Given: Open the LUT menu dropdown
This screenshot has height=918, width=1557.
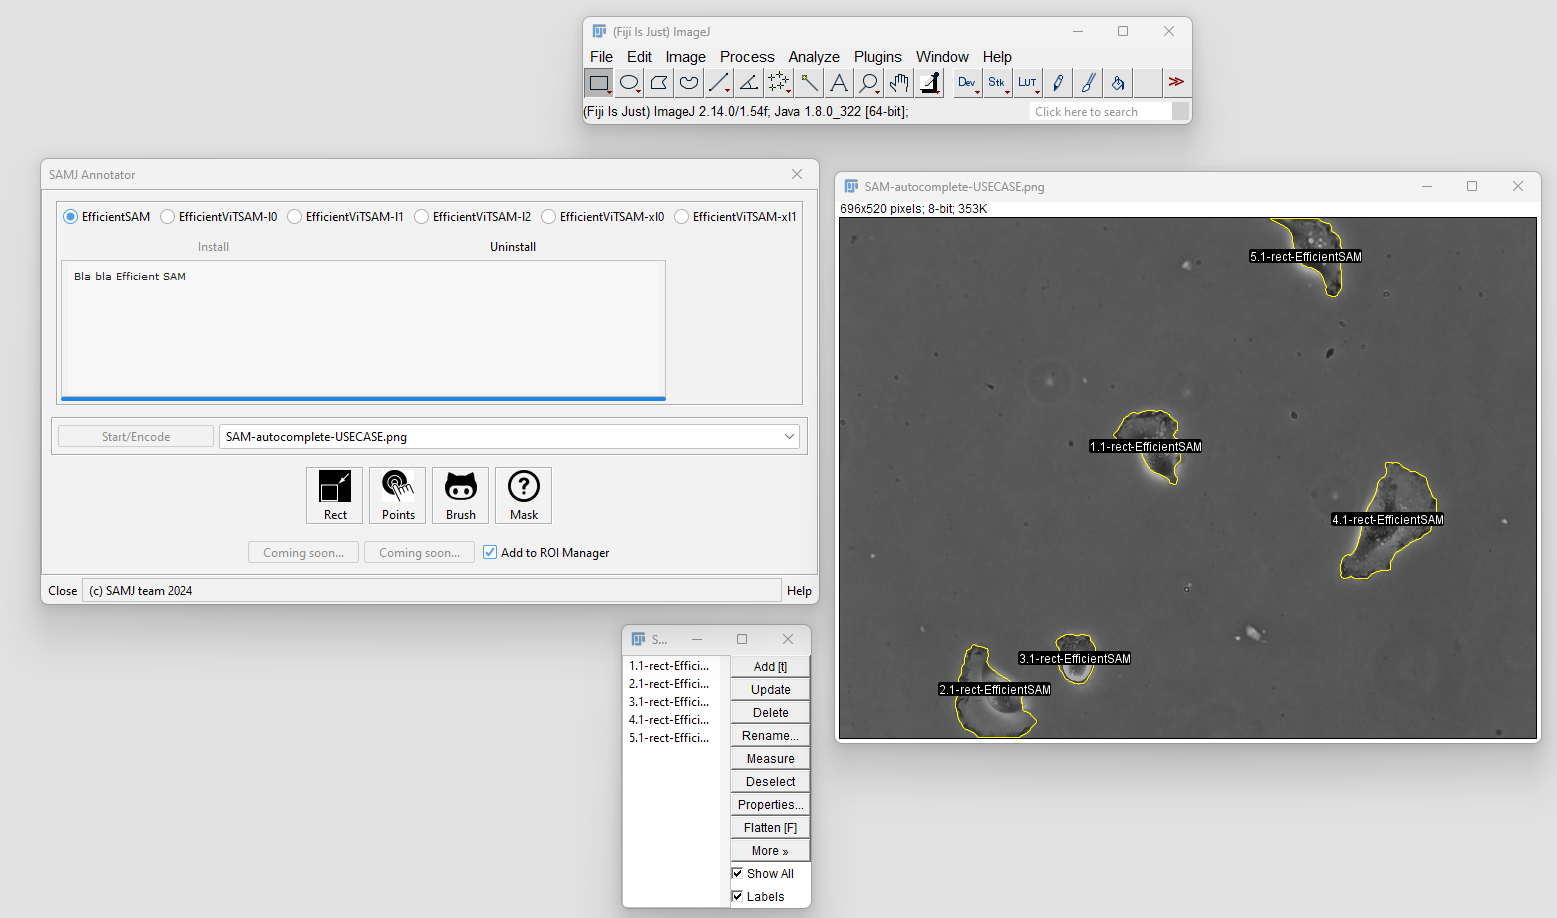Looking at the screenshot, I should click(x=1028, y=83).
